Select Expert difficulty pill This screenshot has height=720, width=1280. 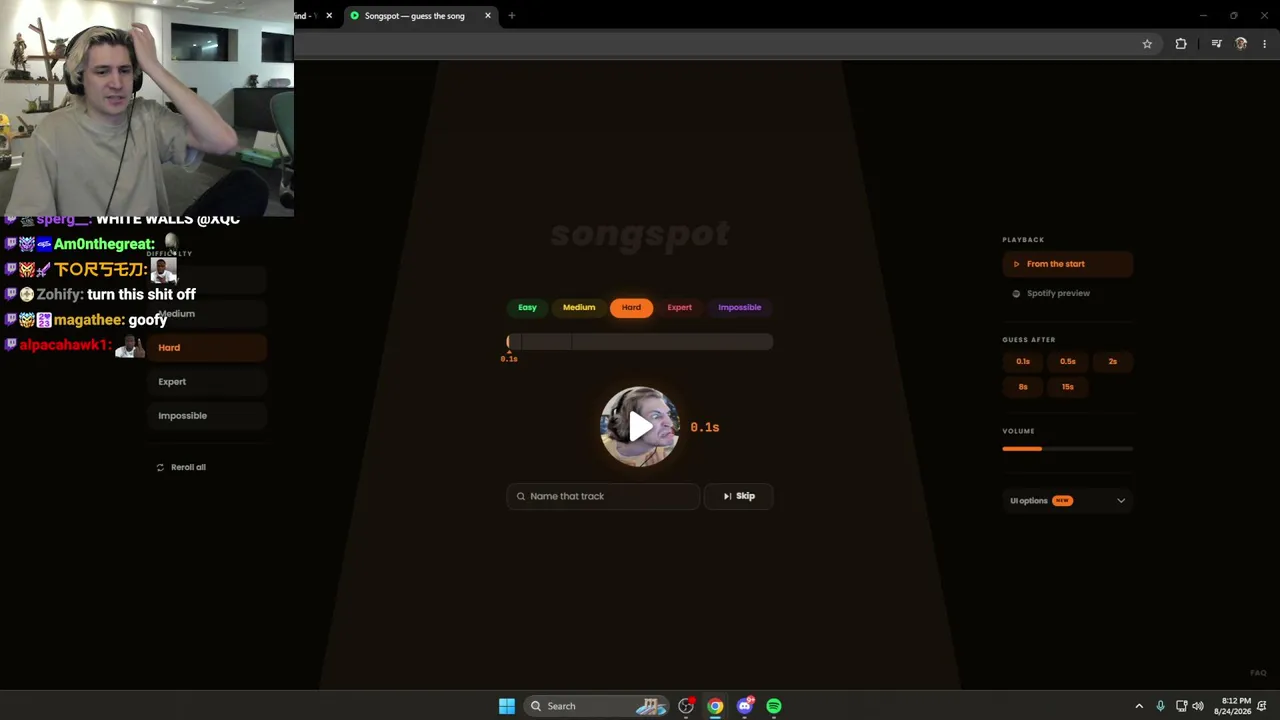pyautogui.click(x=680, y=307)
